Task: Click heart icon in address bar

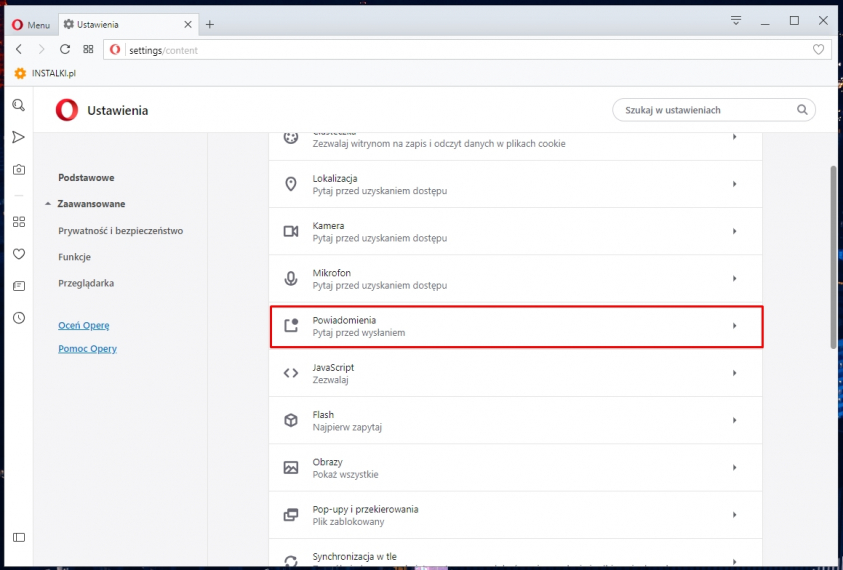Action: tap(818, 49)
